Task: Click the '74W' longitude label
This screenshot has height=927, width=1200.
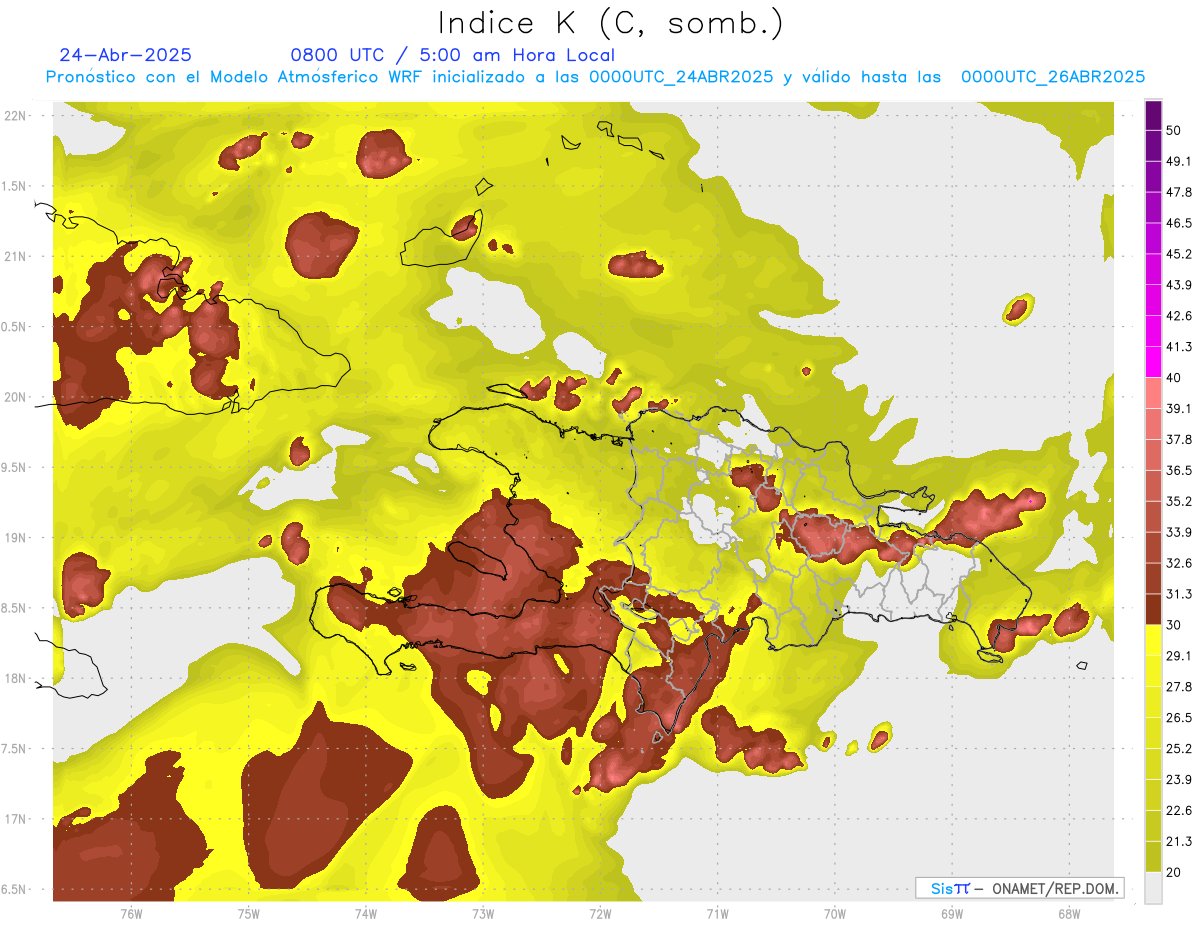Action: [x=366, y=914]
